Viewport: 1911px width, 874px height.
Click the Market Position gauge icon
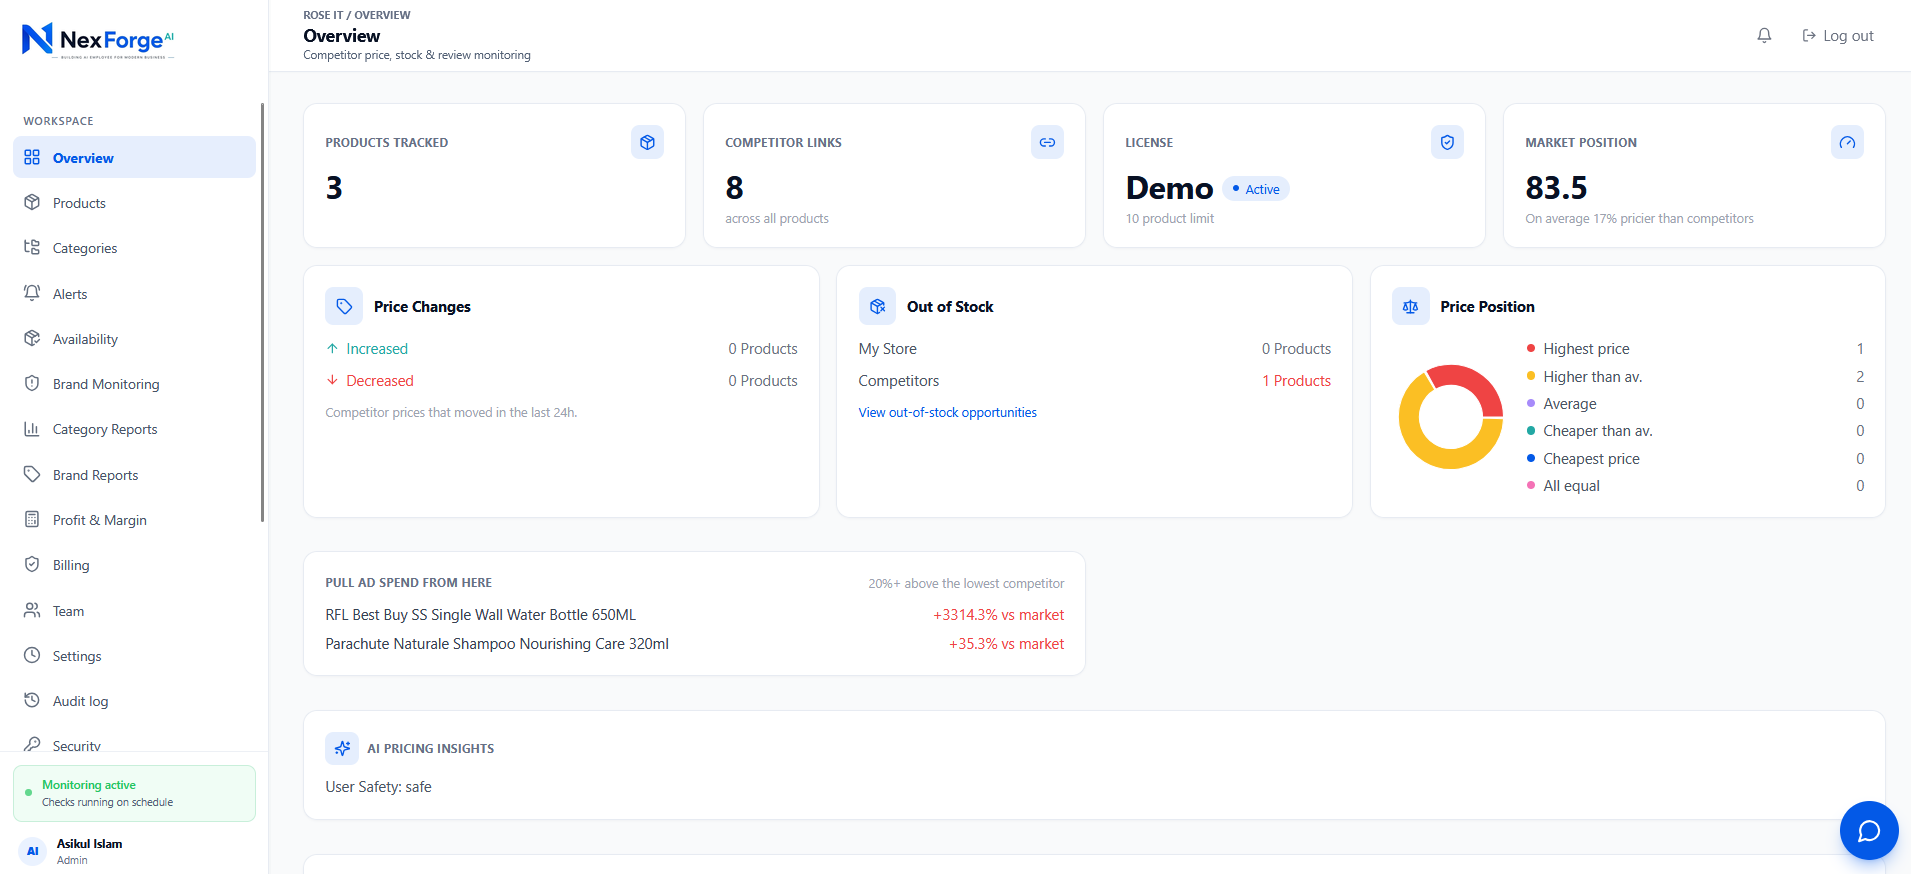tap(1847, 142)
